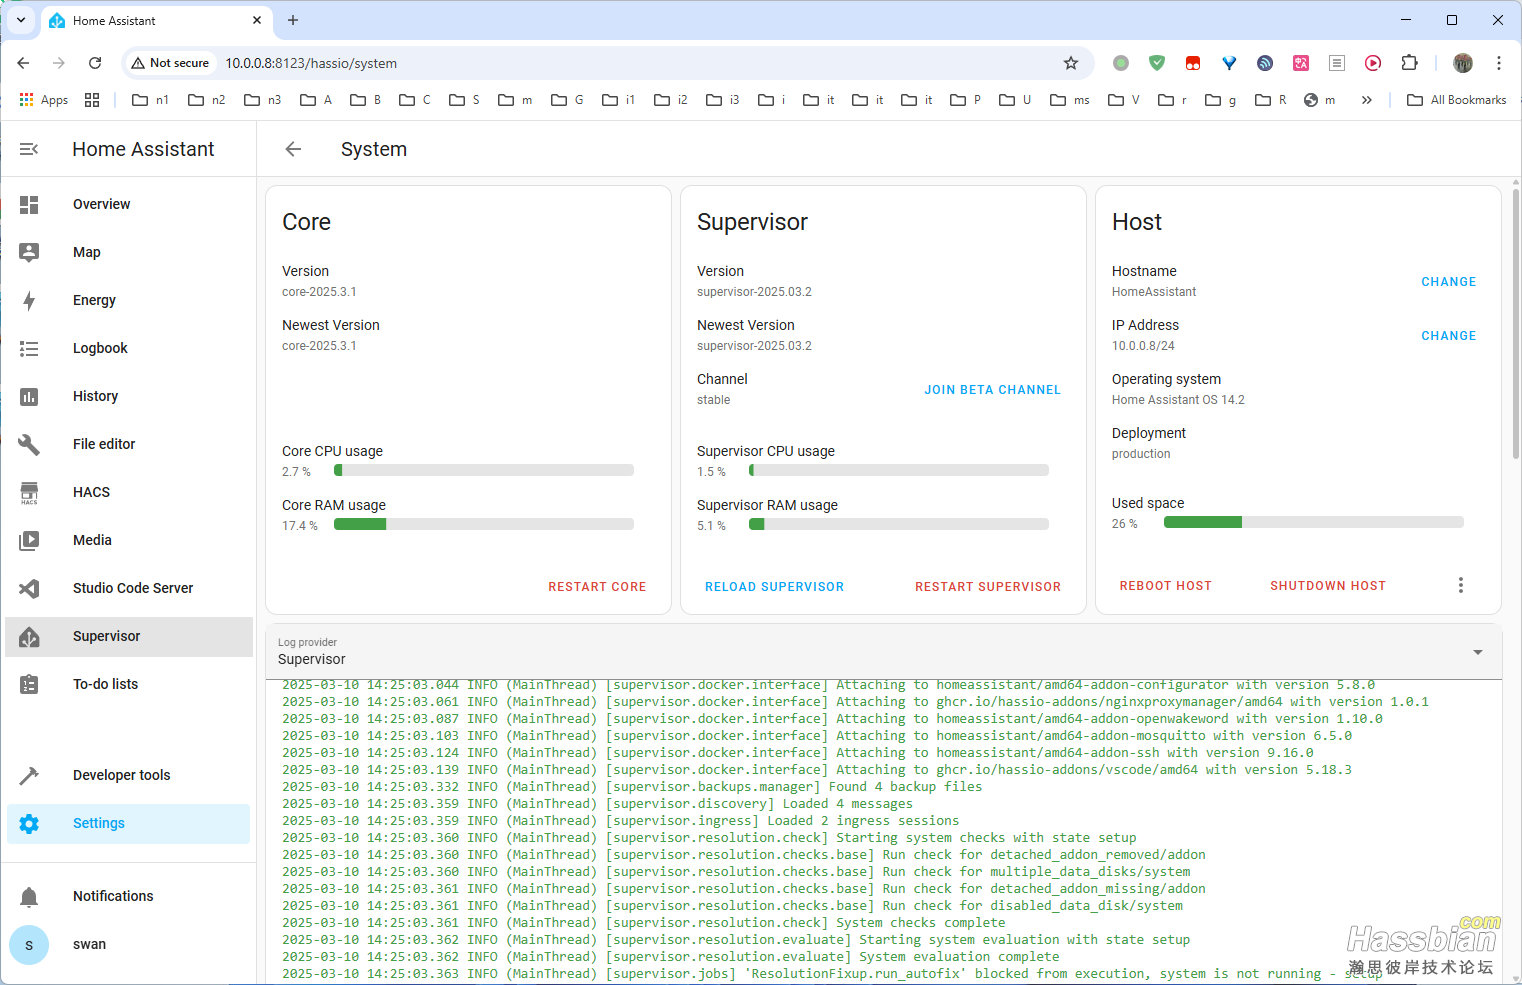This screenshot has width=1522, height=985.
Task: Open the Notifications bell icon
Action: [29, 896]
